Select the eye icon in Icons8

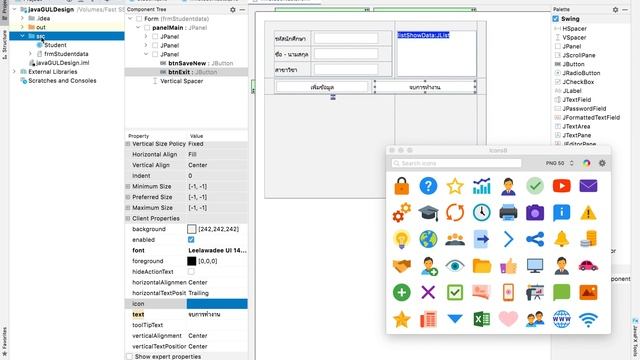pyautogui.click(x=455, y=266)
